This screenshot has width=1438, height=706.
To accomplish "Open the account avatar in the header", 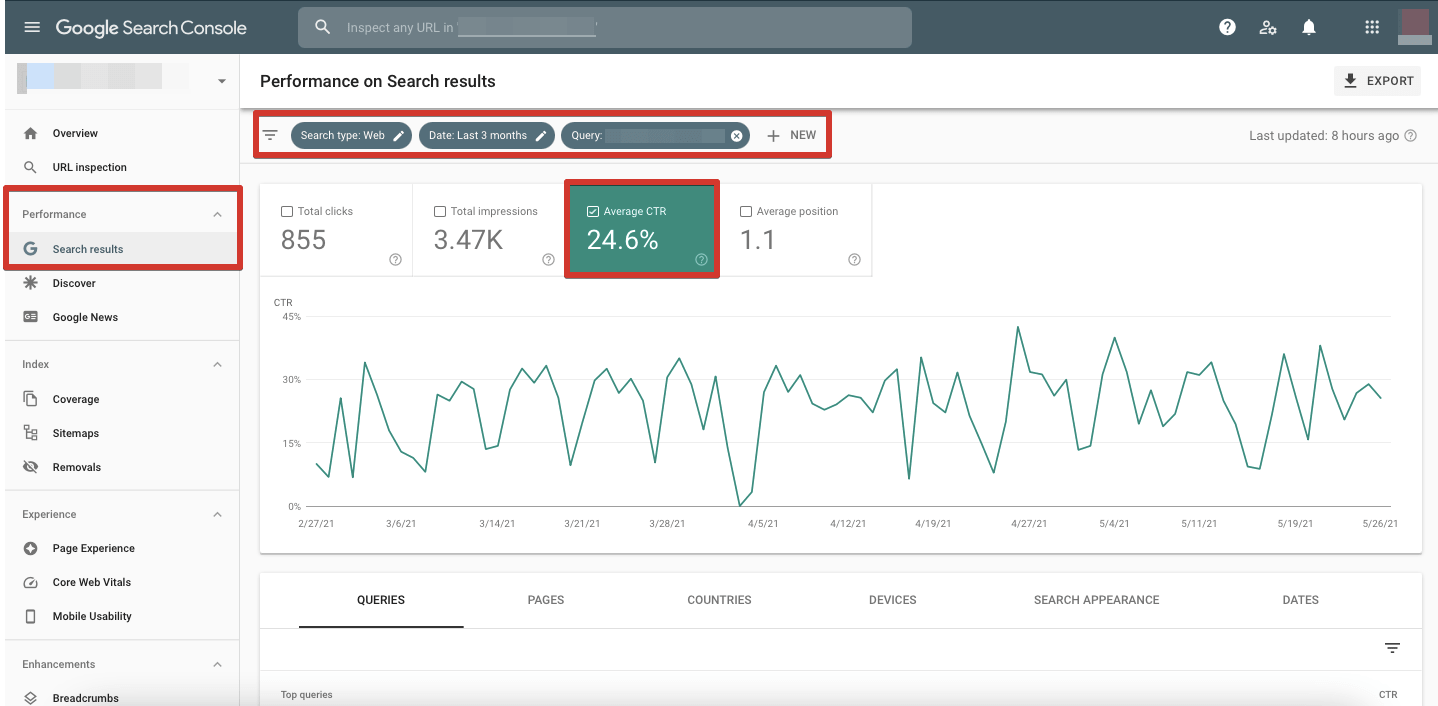I will click(1414, 26).
